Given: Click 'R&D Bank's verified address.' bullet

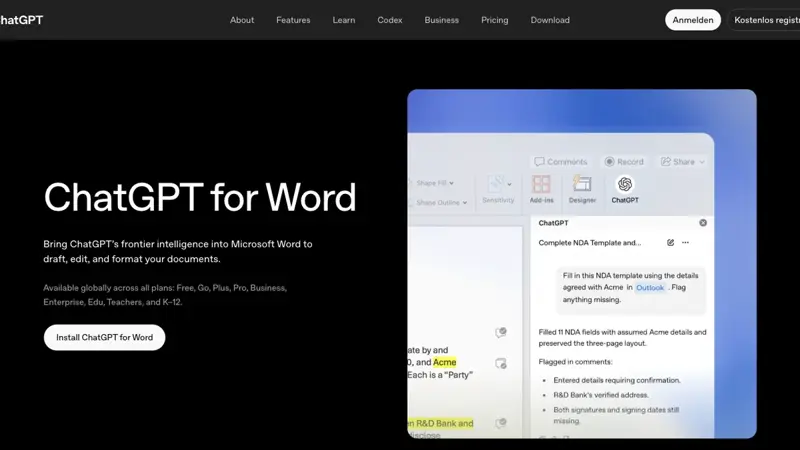Looking at the screenshot, I should point(601,395).
